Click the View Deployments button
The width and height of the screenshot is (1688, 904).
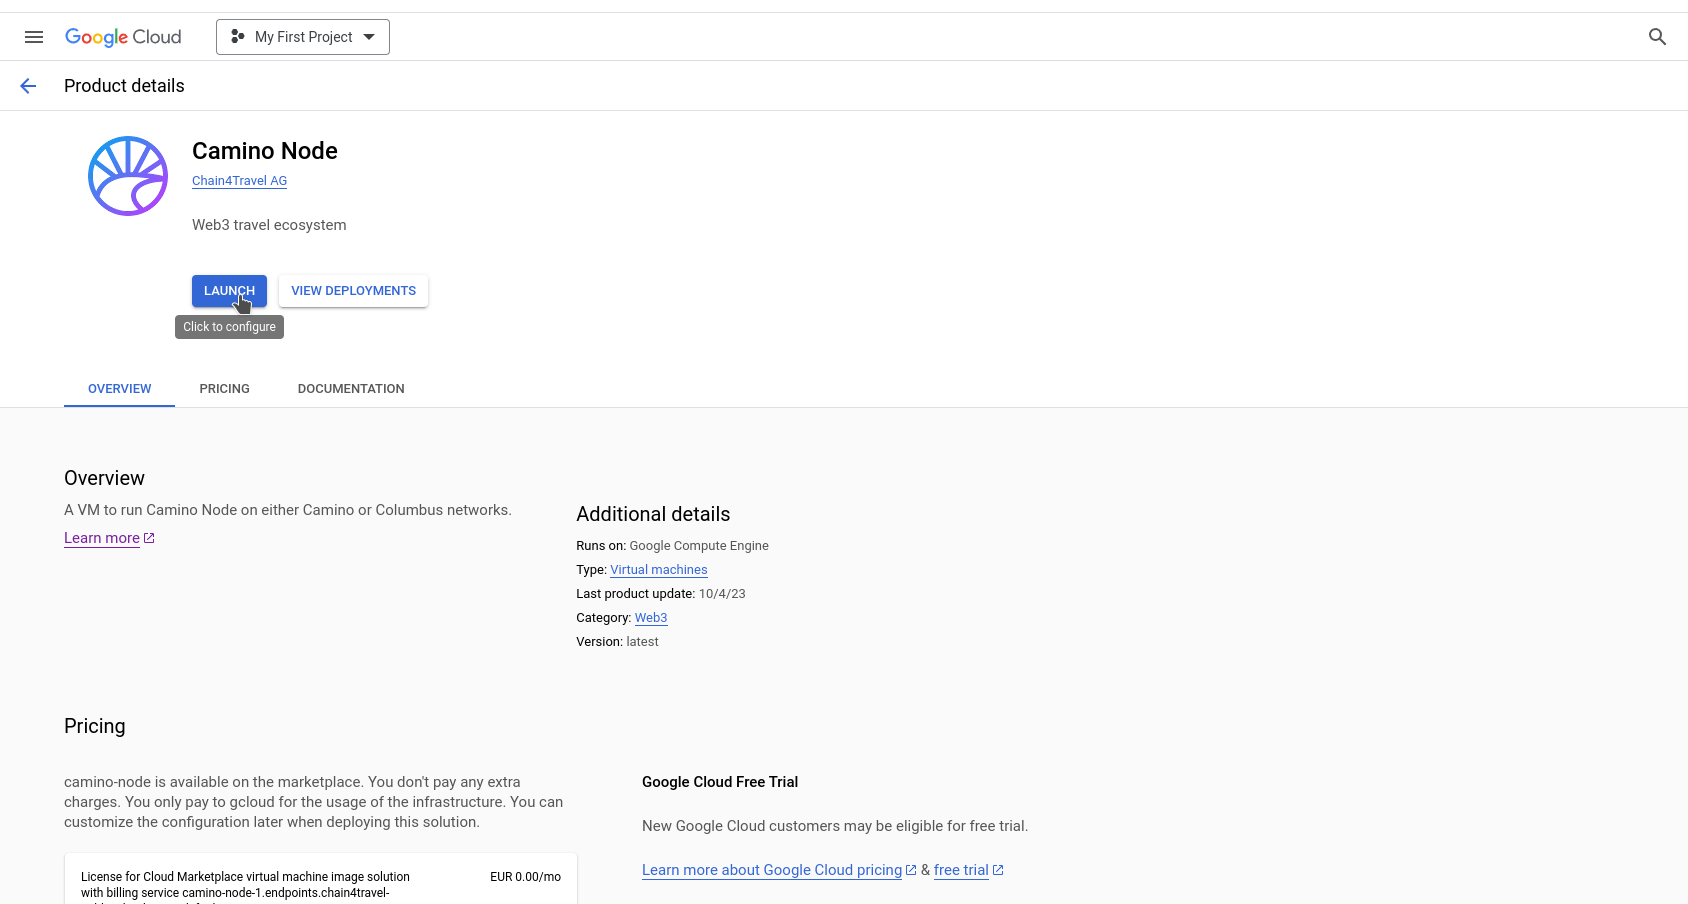pos(353,291)
